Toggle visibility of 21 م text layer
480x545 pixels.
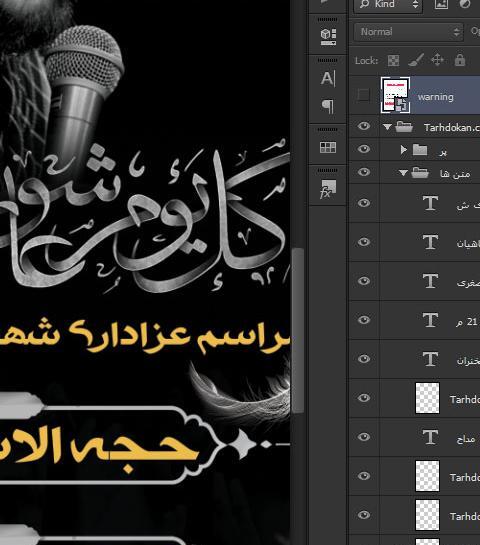point(364,319)
